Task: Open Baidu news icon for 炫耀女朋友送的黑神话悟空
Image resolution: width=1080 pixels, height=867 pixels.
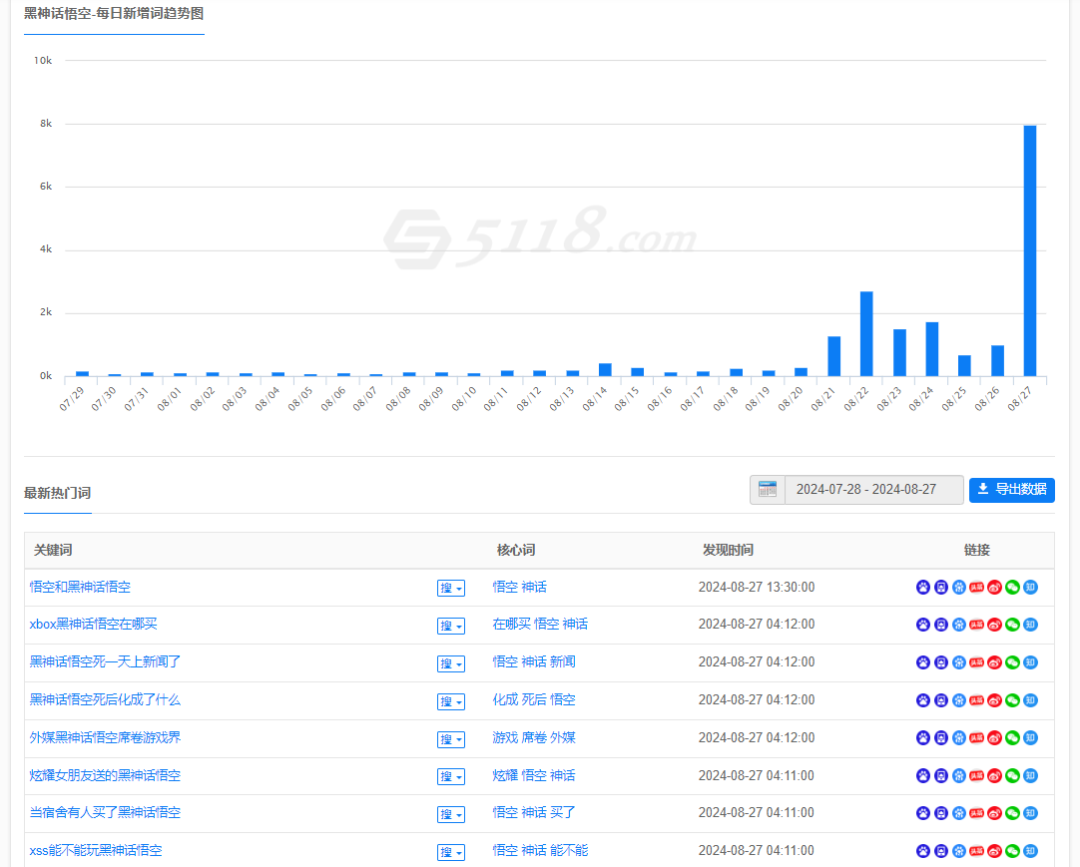Action: 959,775
